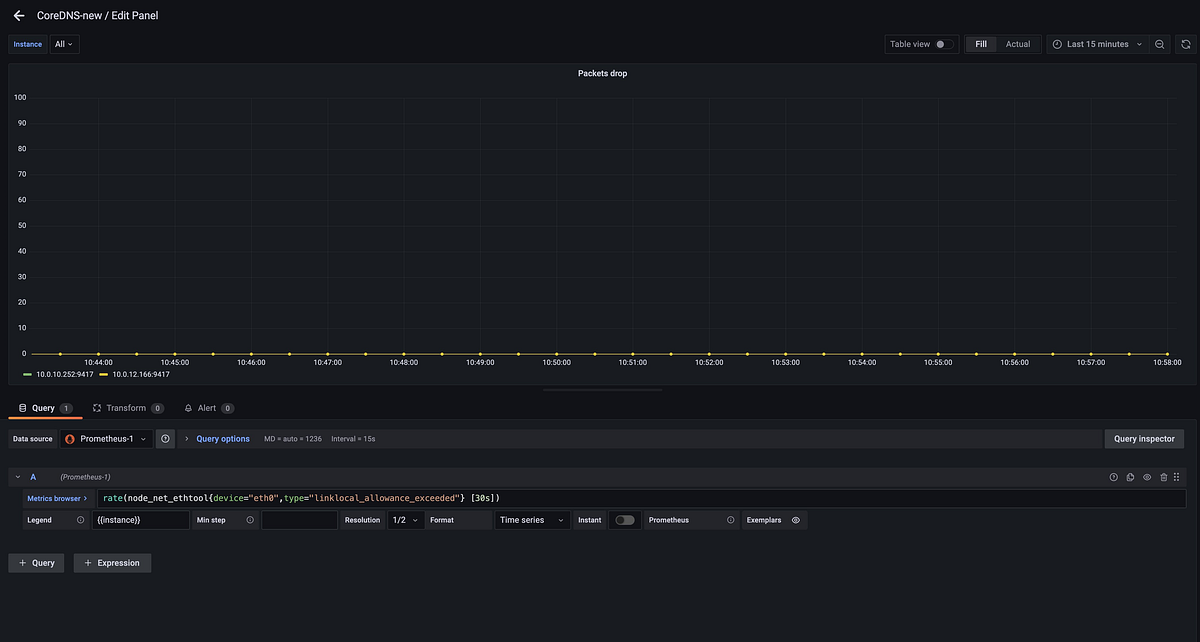This screenshot has height=642, width=1200.
Task: Open the Last 15 minutes time picker
Action: point(1096,44)
